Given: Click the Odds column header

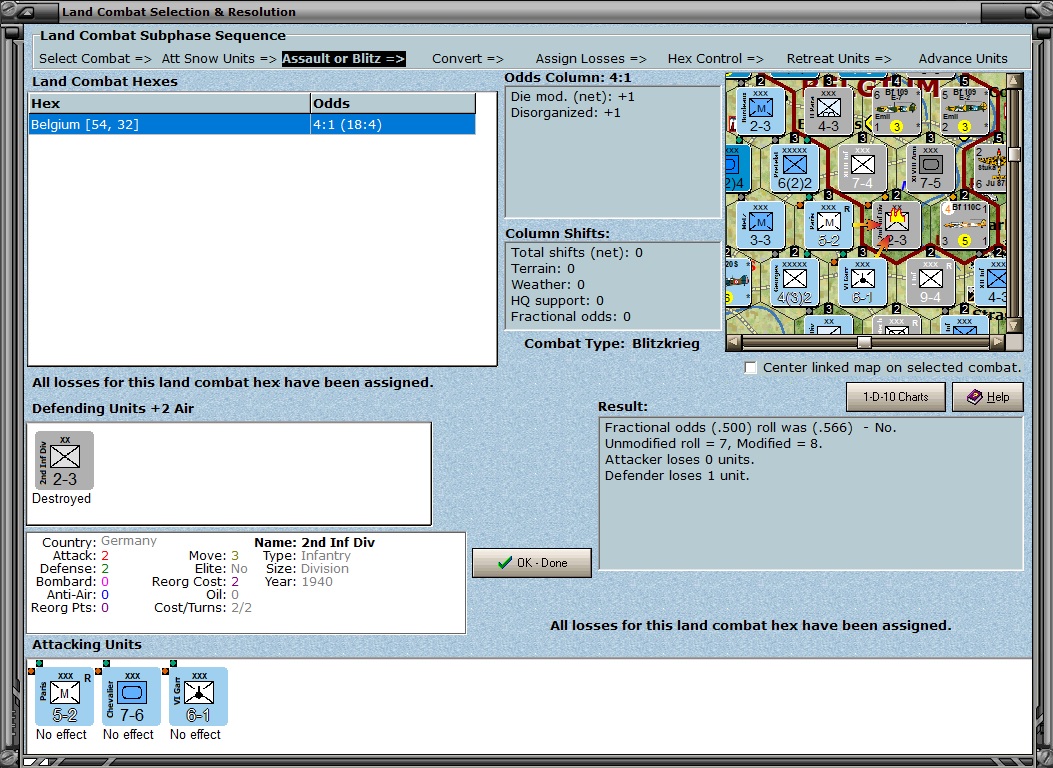Looking at the screenshot, I should [x=393, y=103].
